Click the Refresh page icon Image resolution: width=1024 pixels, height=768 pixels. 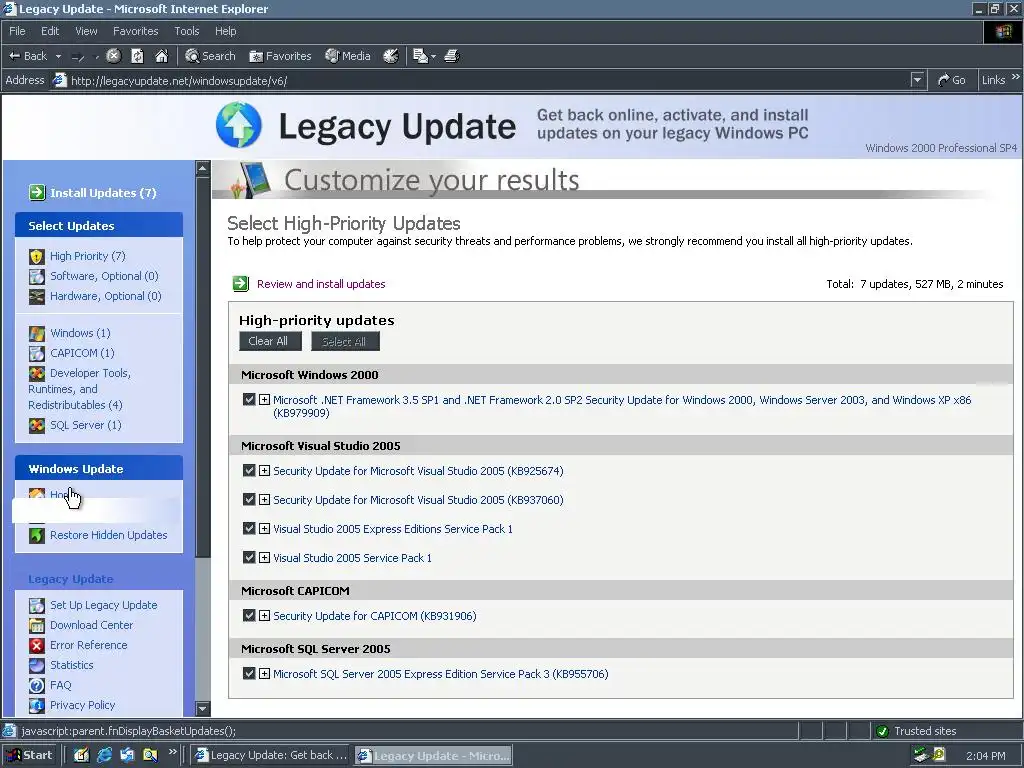click(x=137, y=56)
